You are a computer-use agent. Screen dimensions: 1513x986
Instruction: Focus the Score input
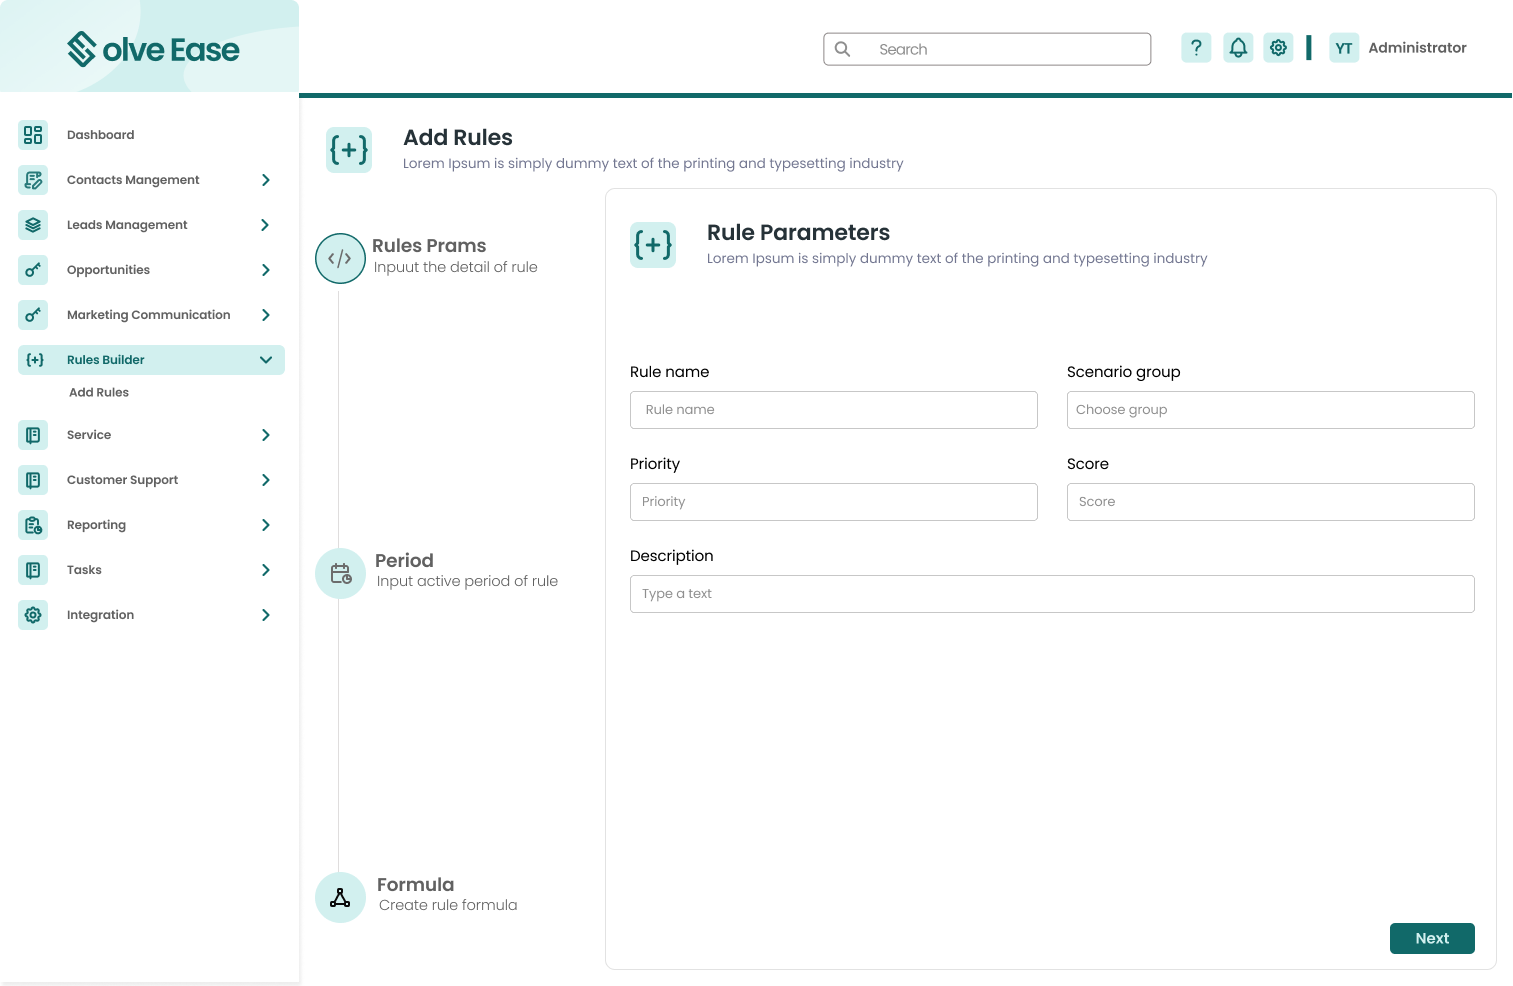[1270, 502]
